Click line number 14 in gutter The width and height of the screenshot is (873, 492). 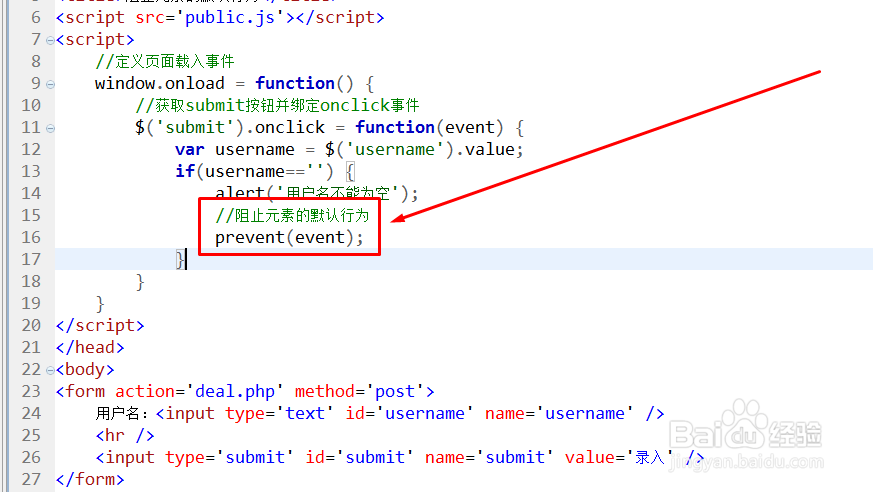point(31,193)
